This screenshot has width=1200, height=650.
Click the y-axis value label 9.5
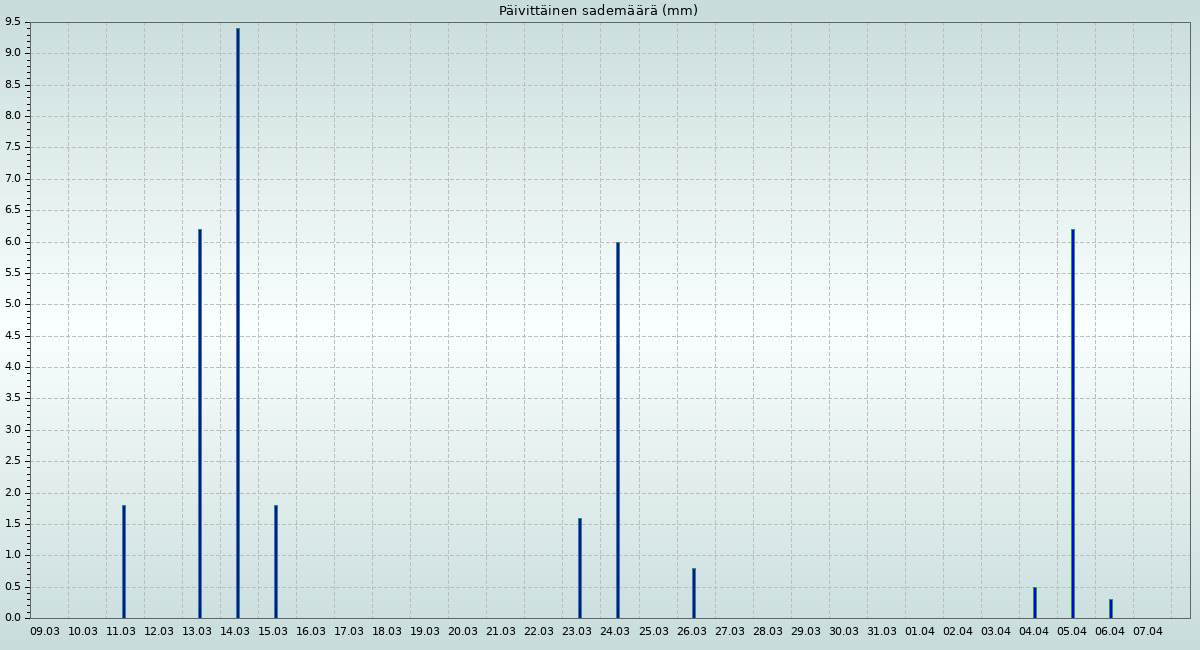[x=12, y=22]
